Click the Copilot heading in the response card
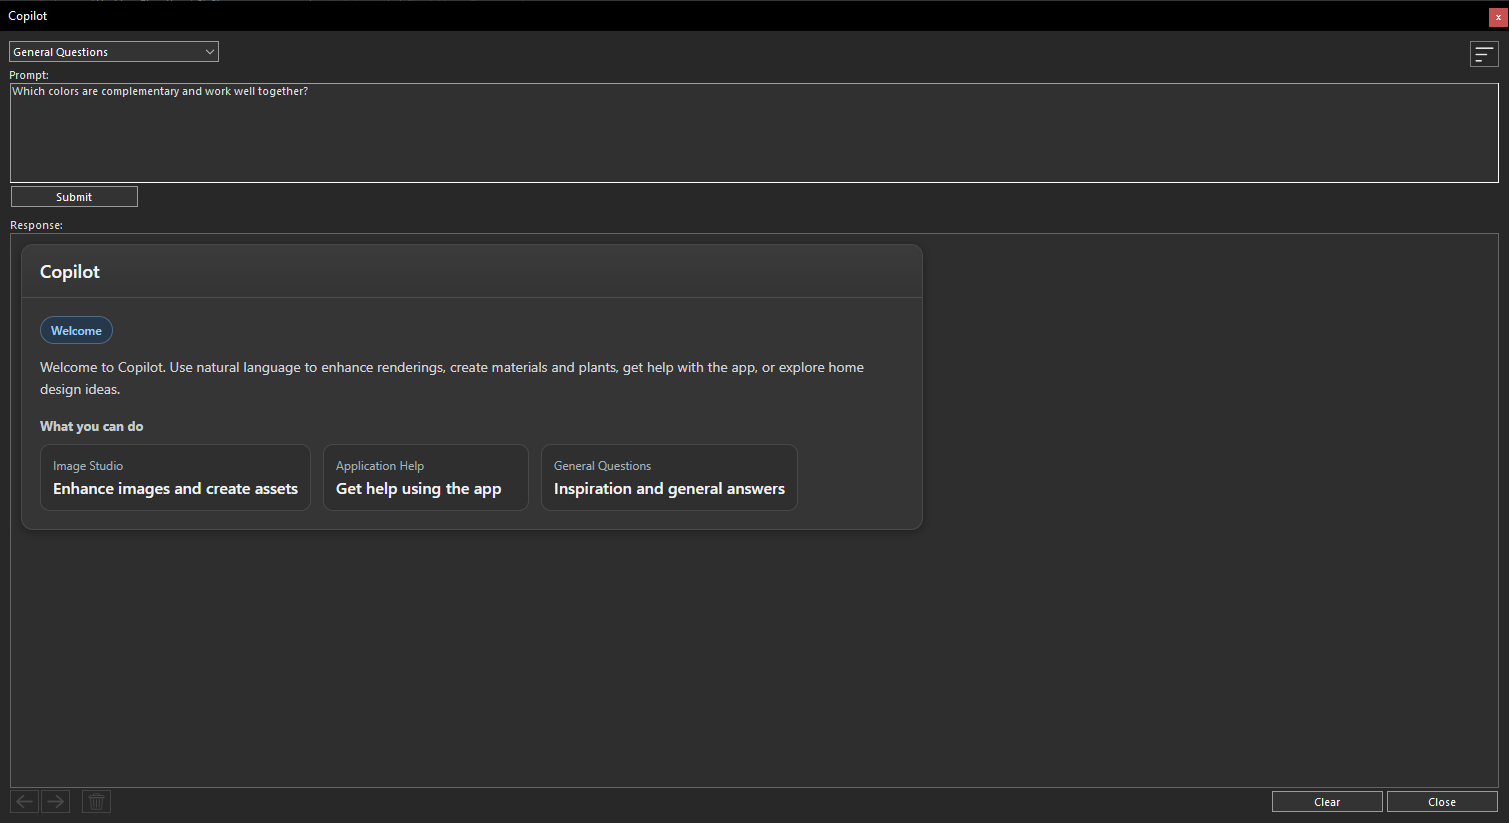Viewport: 1509px width, 823px height. tap(70, 272)
